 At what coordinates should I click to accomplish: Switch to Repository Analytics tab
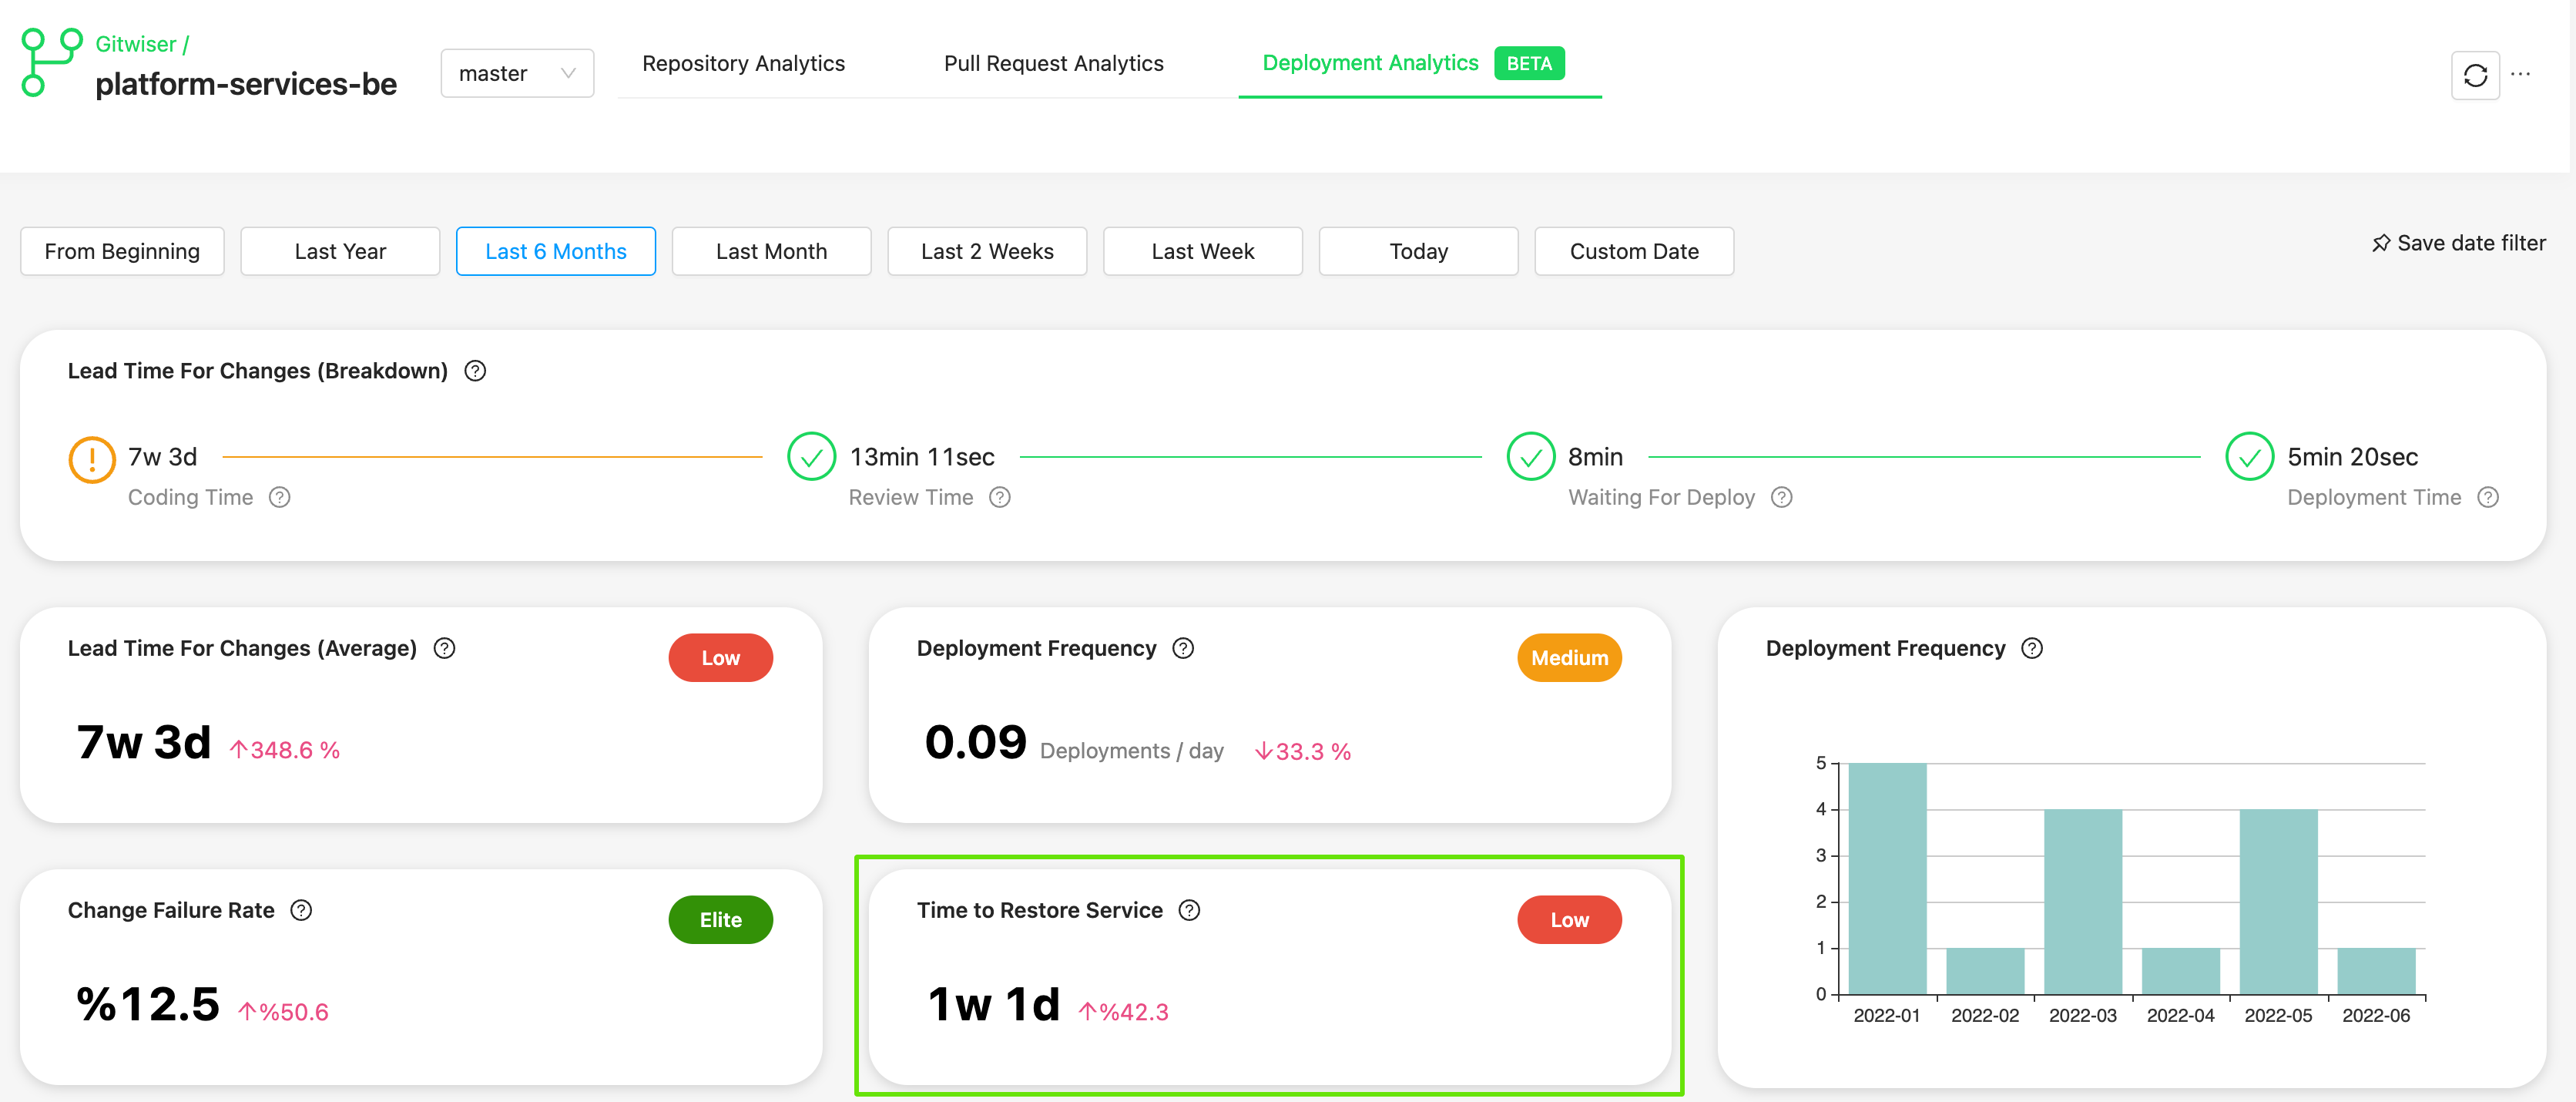click(x=743, y=63)
